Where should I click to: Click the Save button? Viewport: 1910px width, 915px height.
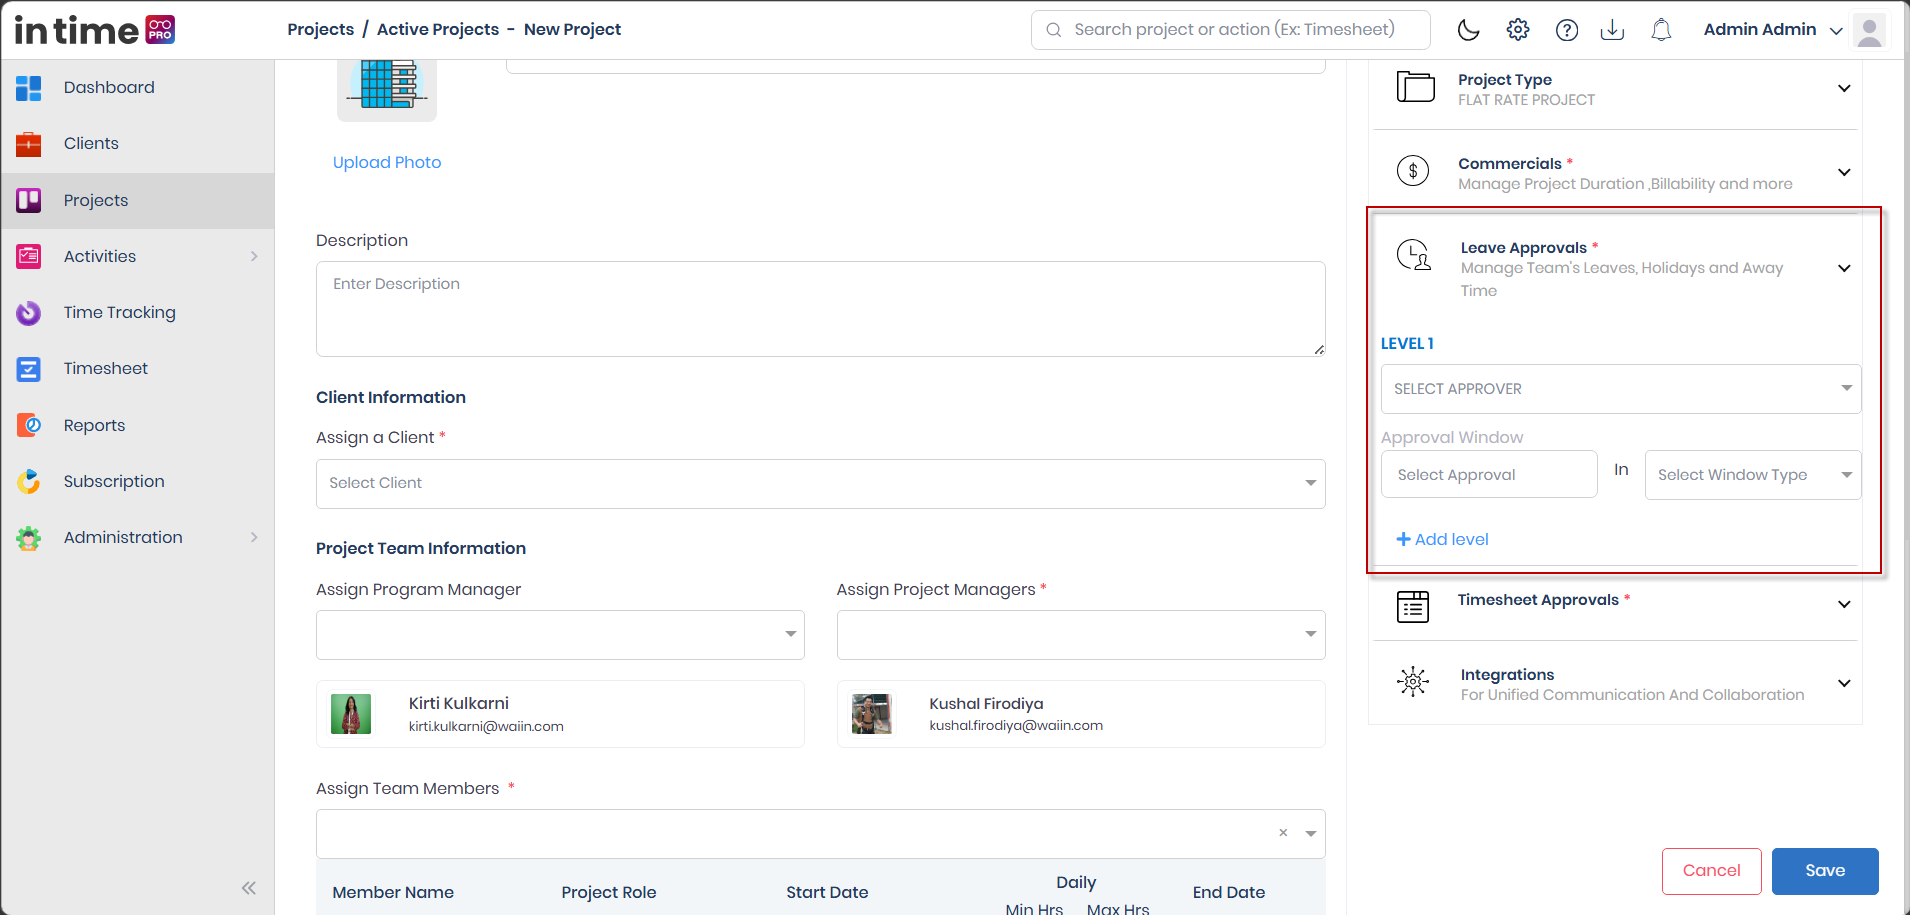1825,871
